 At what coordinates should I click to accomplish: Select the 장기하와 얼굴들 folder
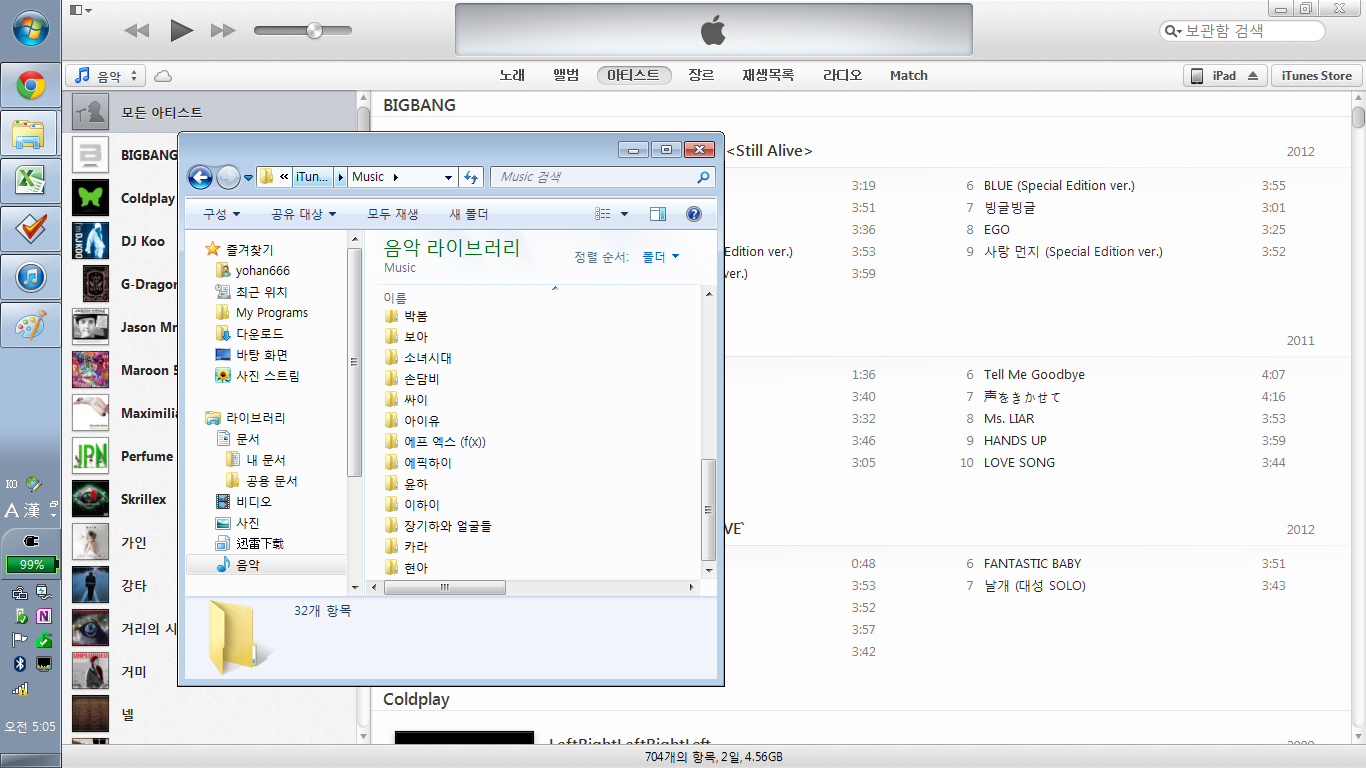(x=448, y=526)
